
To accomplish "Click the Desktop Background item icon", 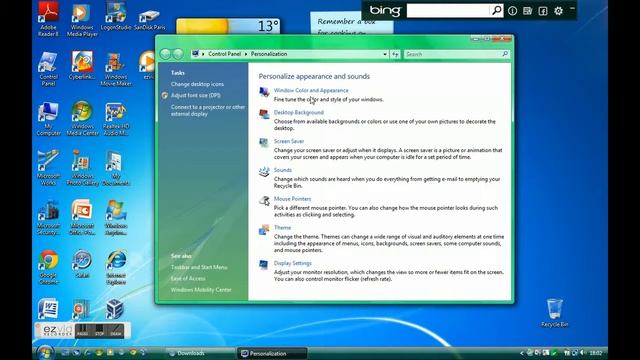I will tap(264, 114).
